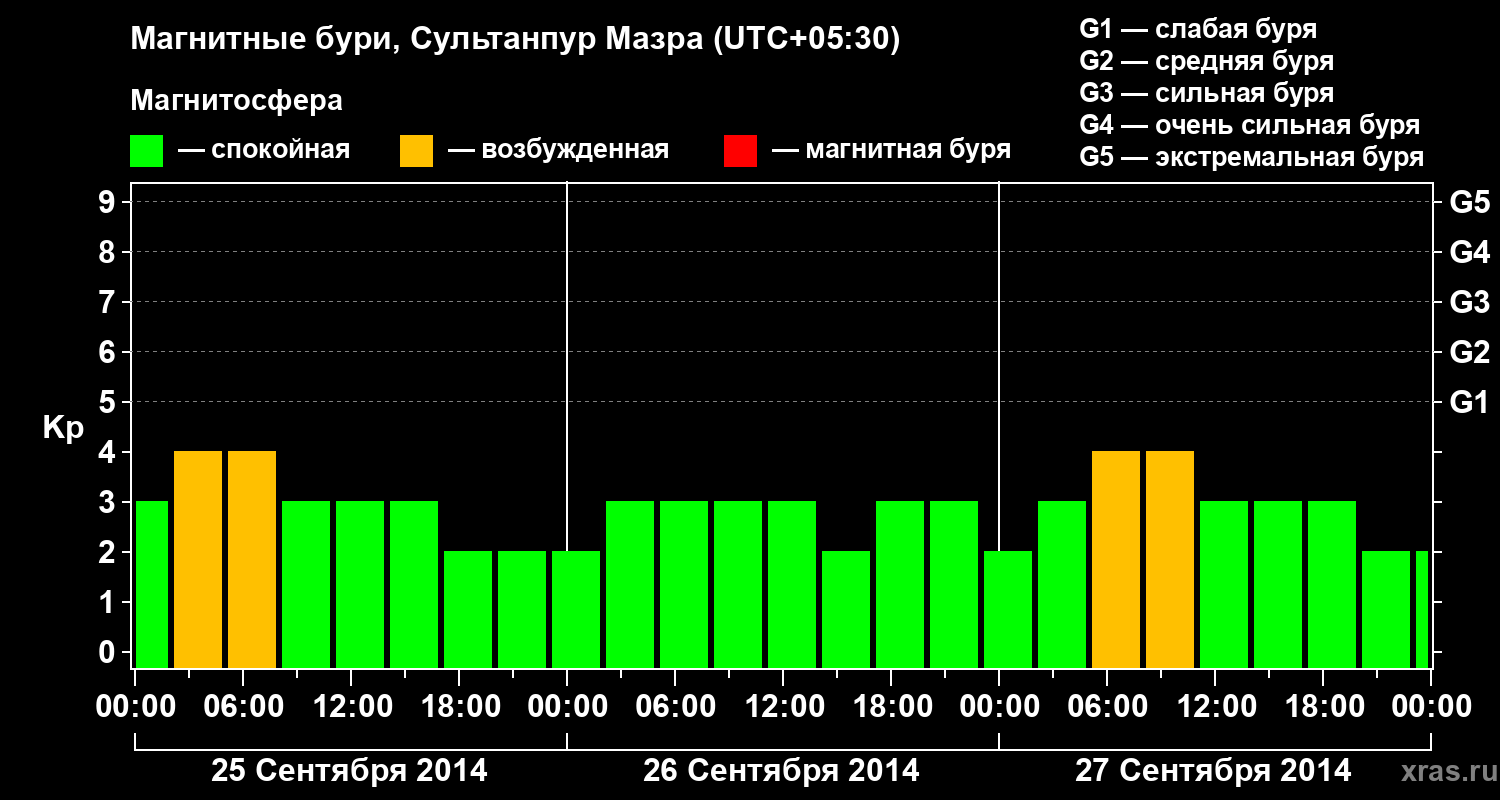Click the first orange bar on 27 September

[x=1116, y=560]
